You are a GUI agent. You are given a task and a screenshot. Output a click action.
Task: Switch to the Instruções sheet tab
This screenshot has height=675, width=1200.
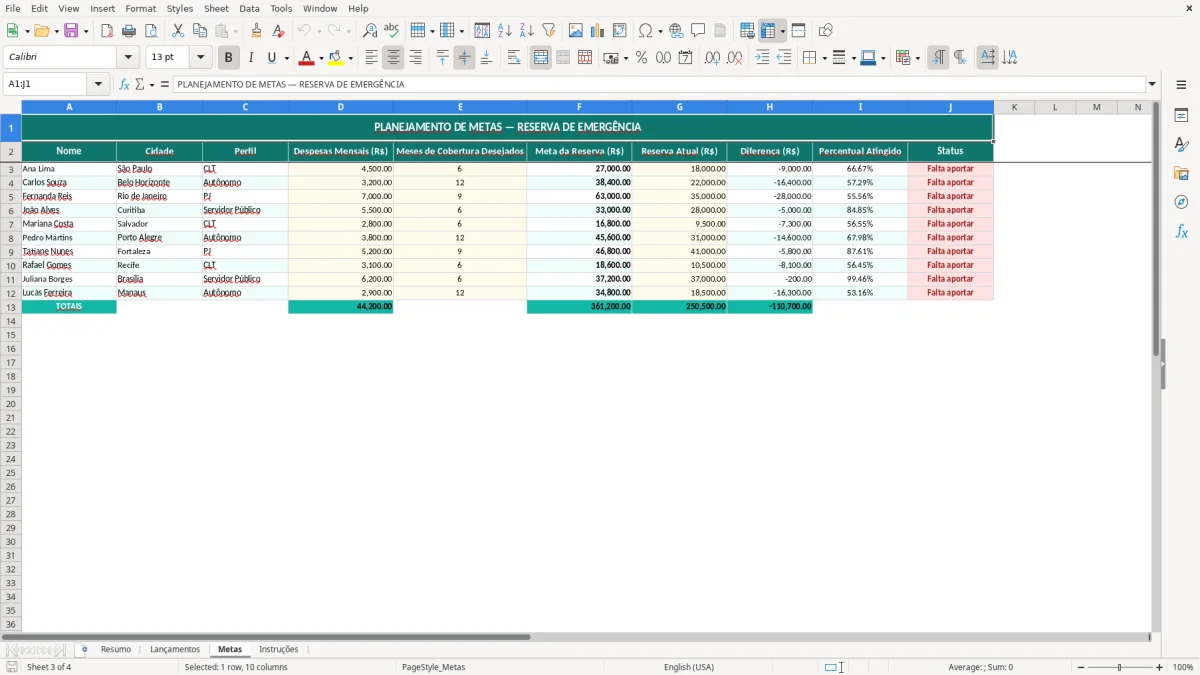[279, 650]
